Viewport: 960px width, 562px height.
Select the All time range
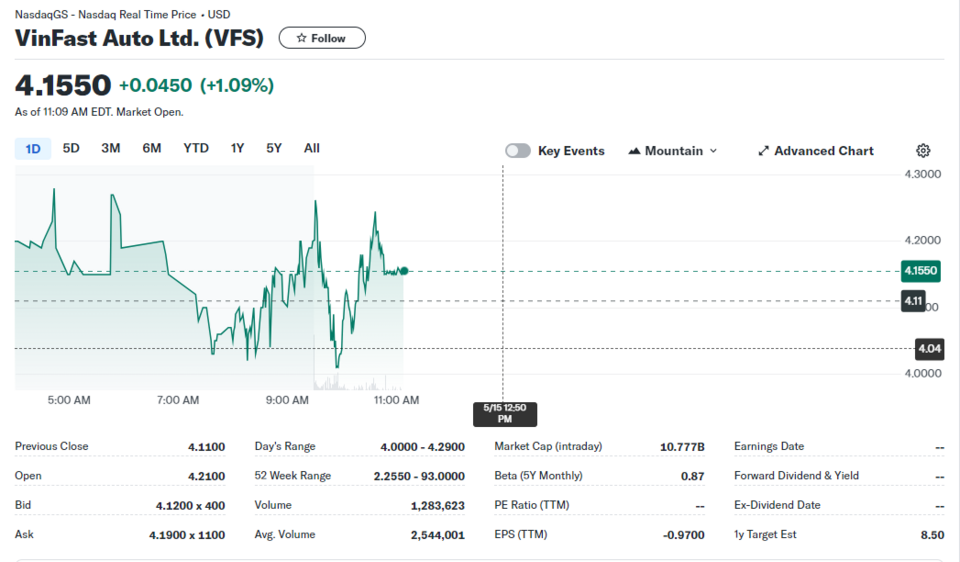point(312,148)
